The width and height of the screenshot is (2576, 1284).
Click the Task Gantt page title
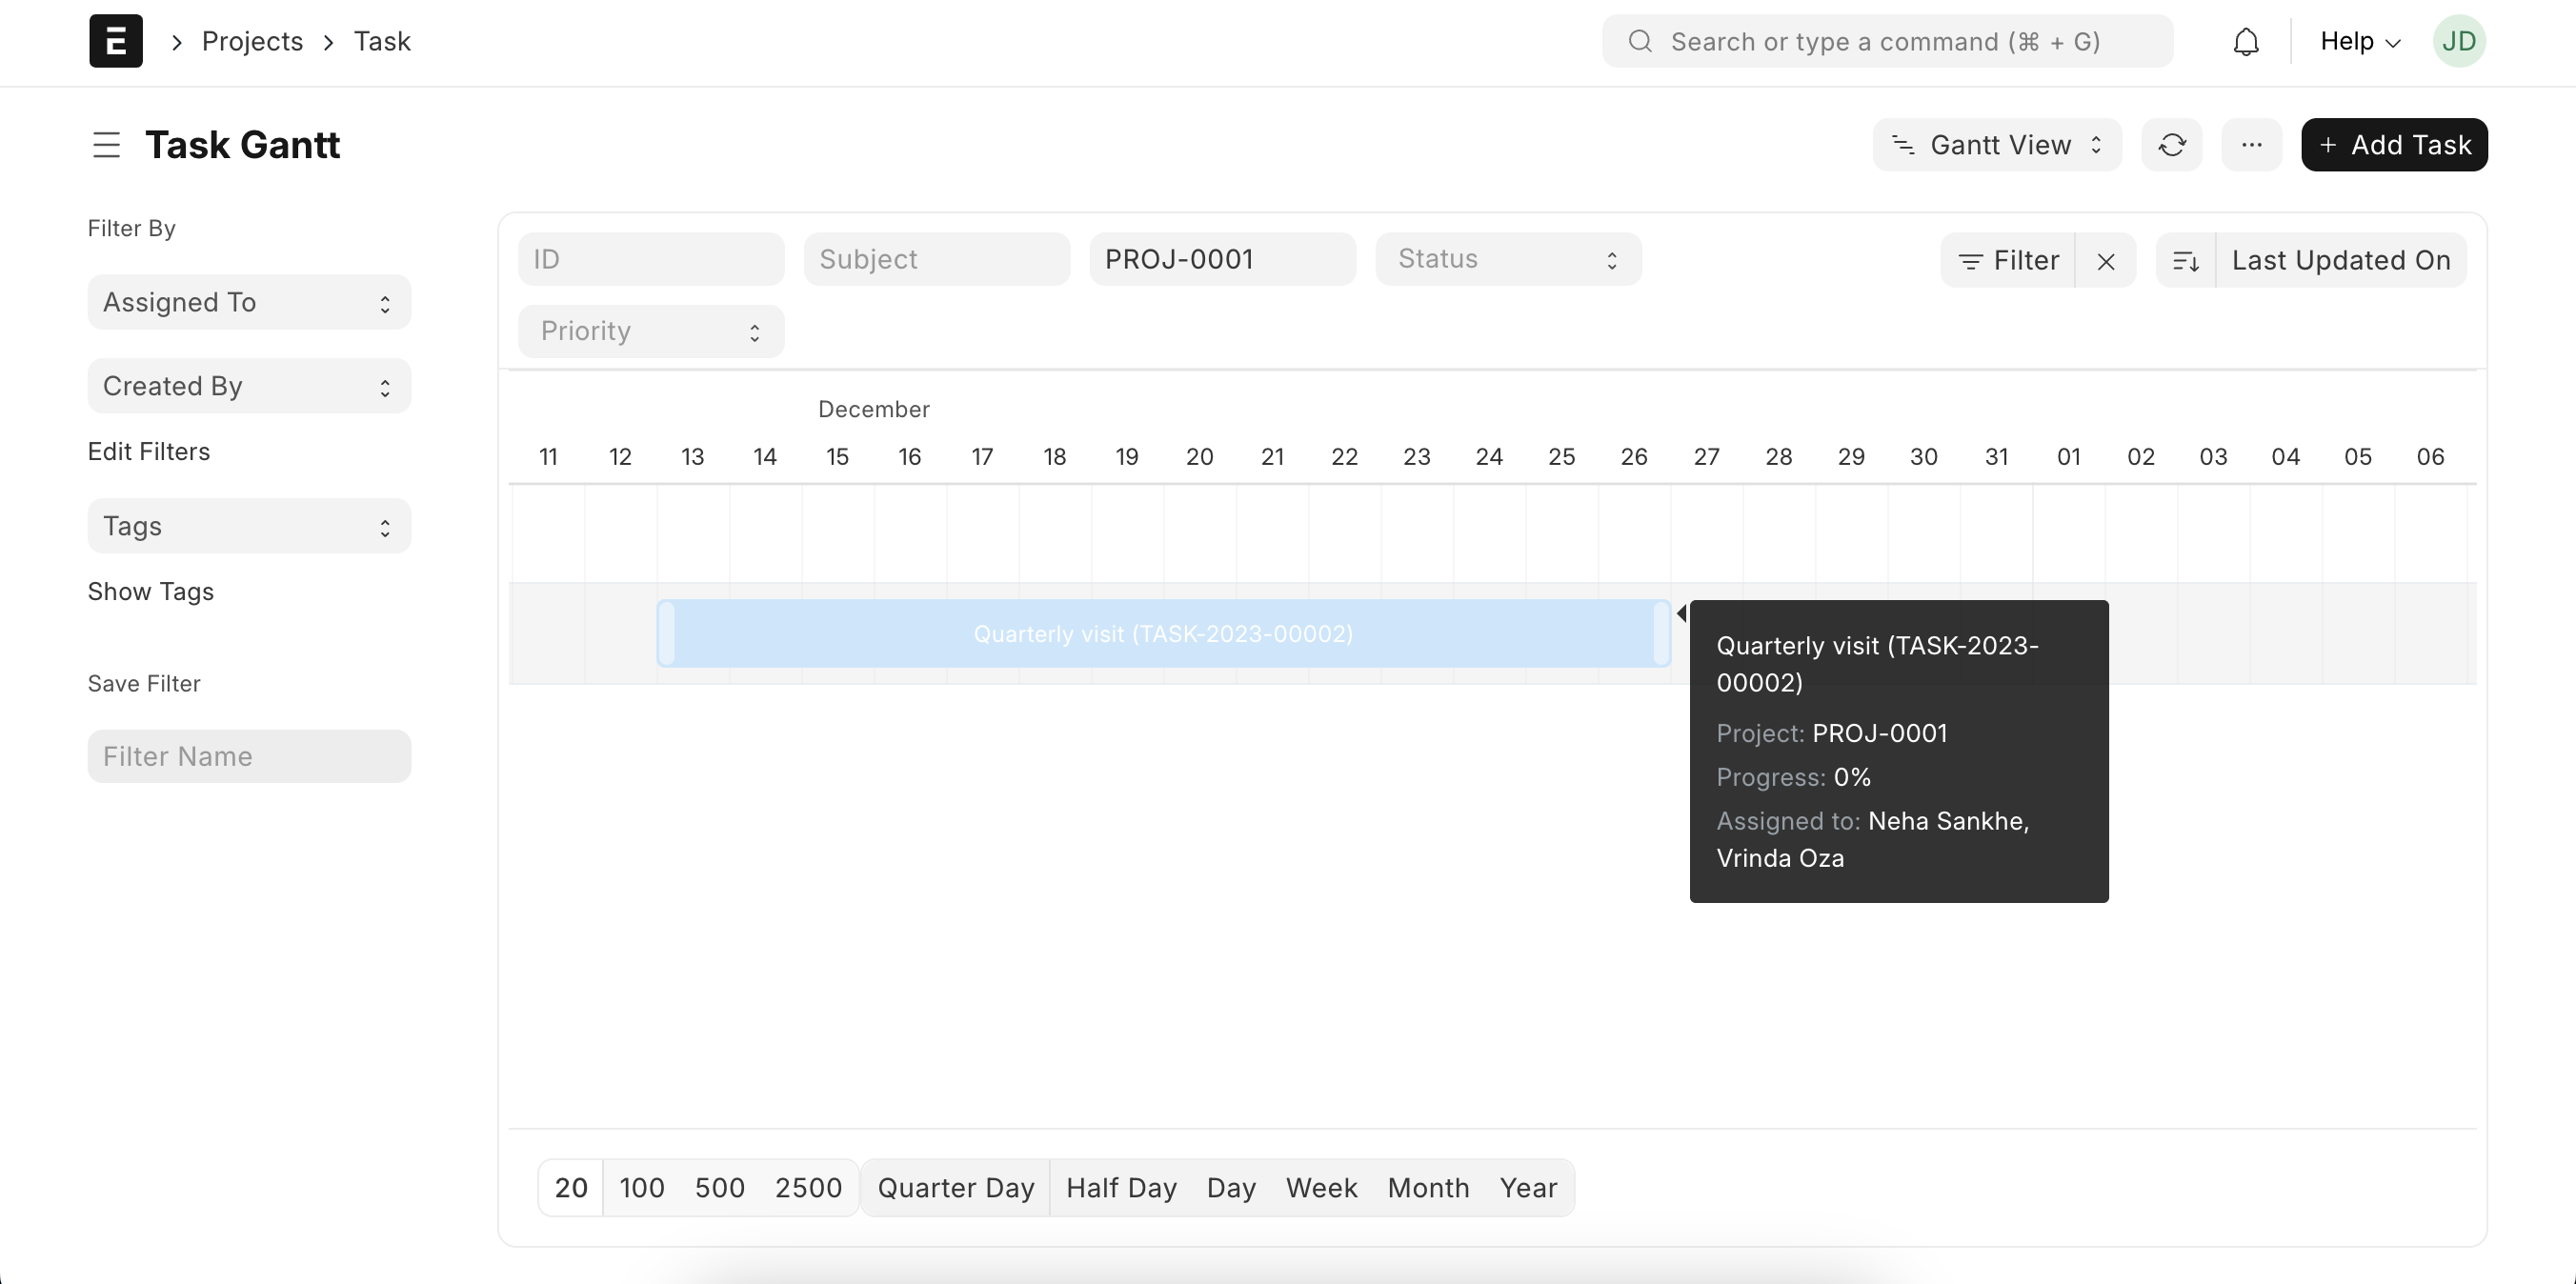pos(243,145)
